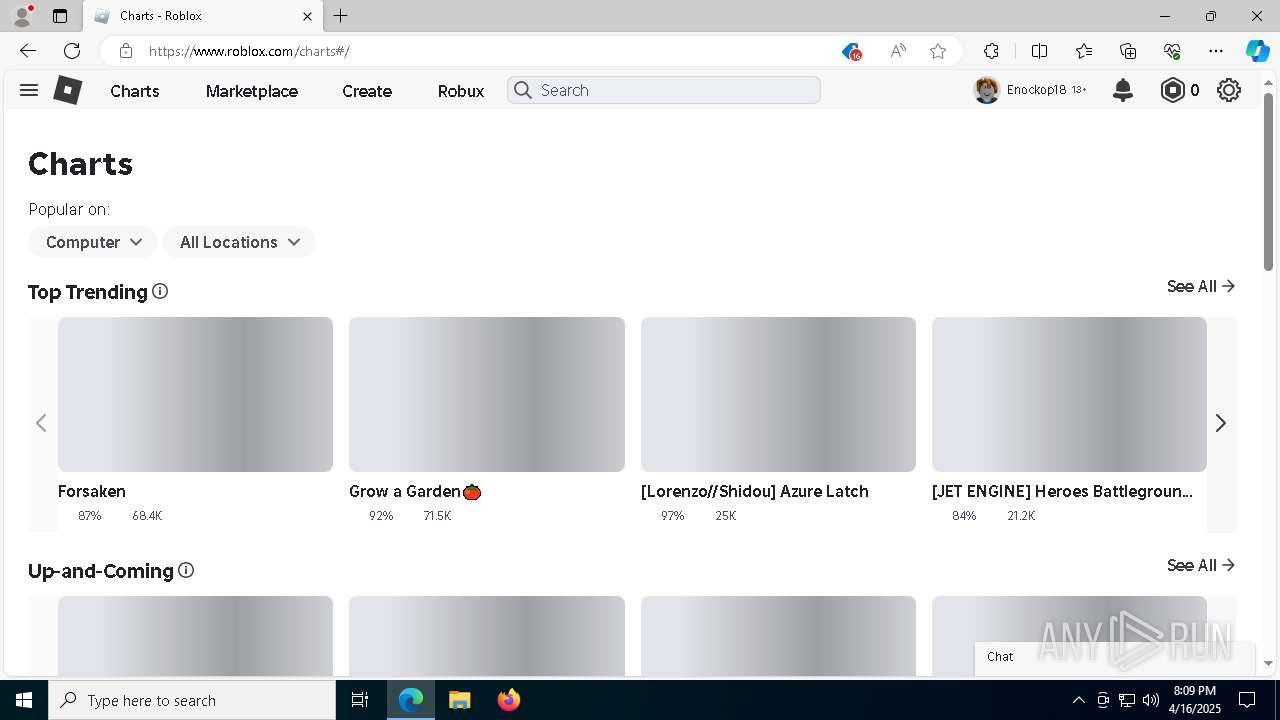1280x720 pixels.
Task: Go to the Charts nav tab
Action: [135, 91]
